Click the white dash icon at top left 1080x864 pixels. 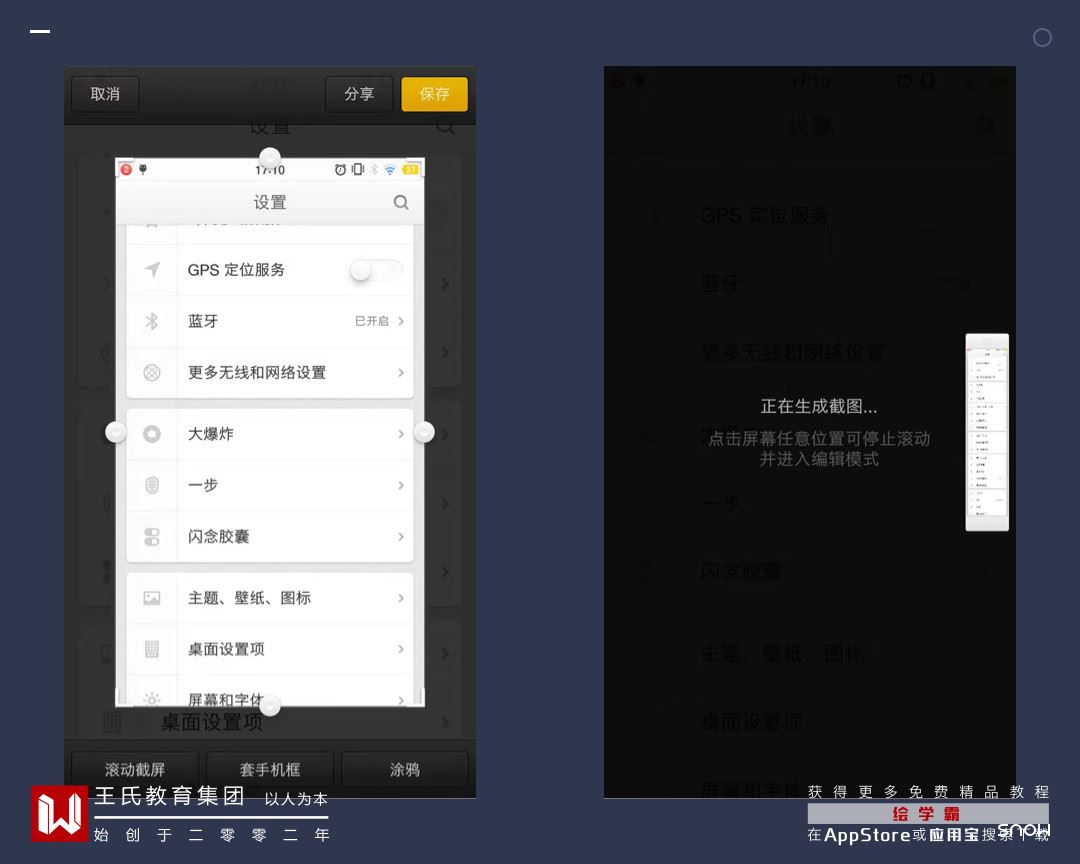[40, 31]
